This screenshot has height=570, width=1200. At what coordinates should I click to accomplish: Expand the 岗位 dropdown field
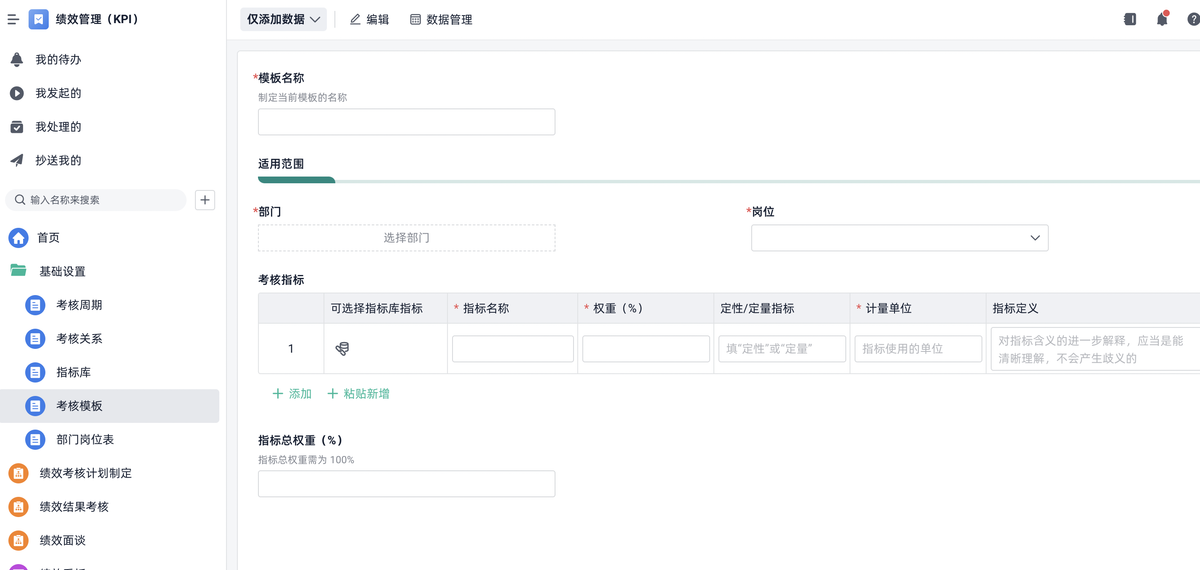click(x=899, y=238)
